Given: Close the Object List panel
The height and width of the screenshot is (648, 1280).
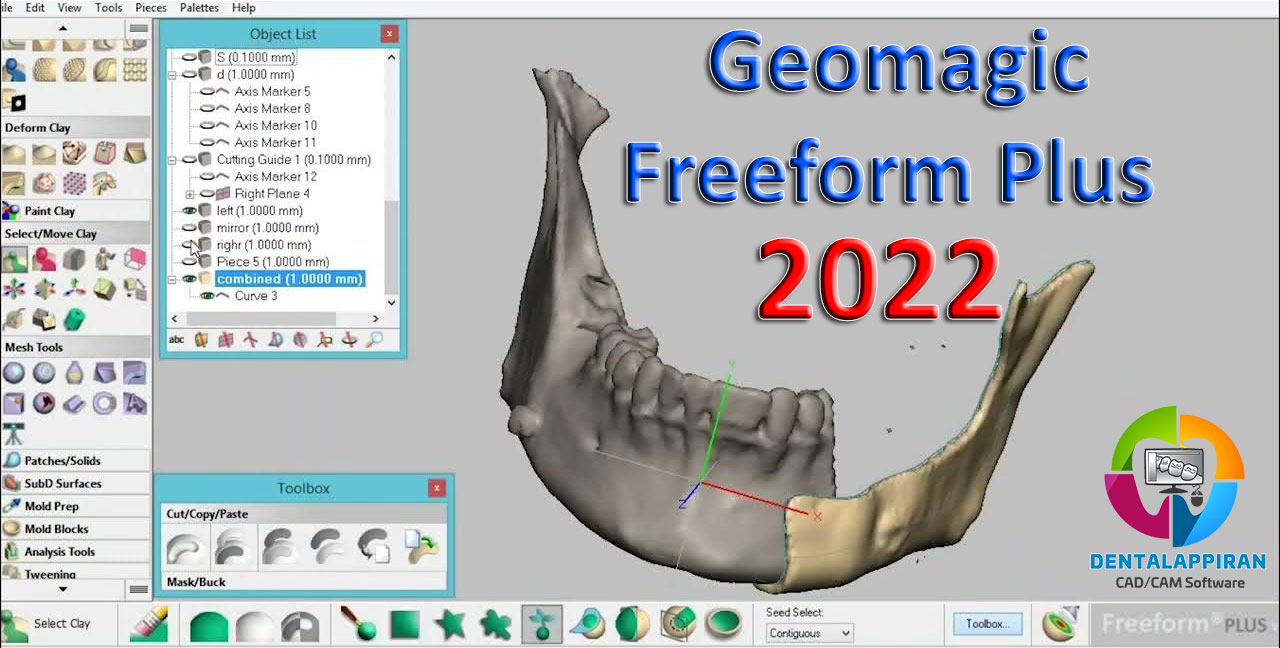Looking at the screenshot, I should tap(390, 34).
